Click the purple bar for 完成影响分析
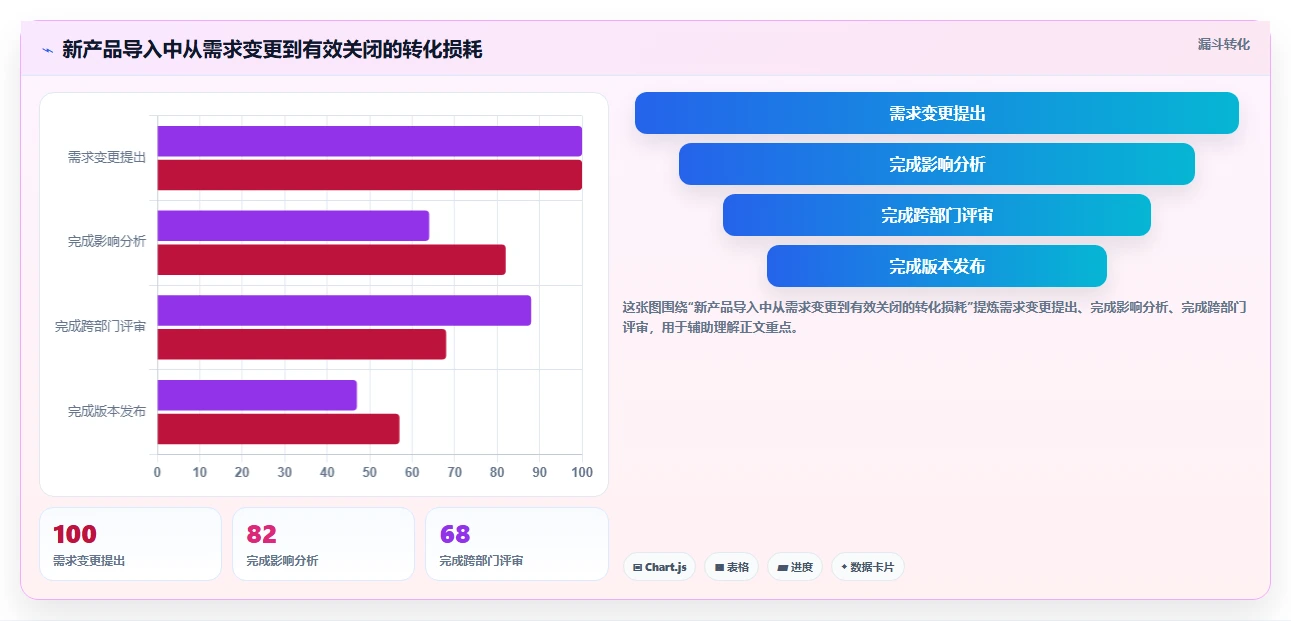 [293, 226]
